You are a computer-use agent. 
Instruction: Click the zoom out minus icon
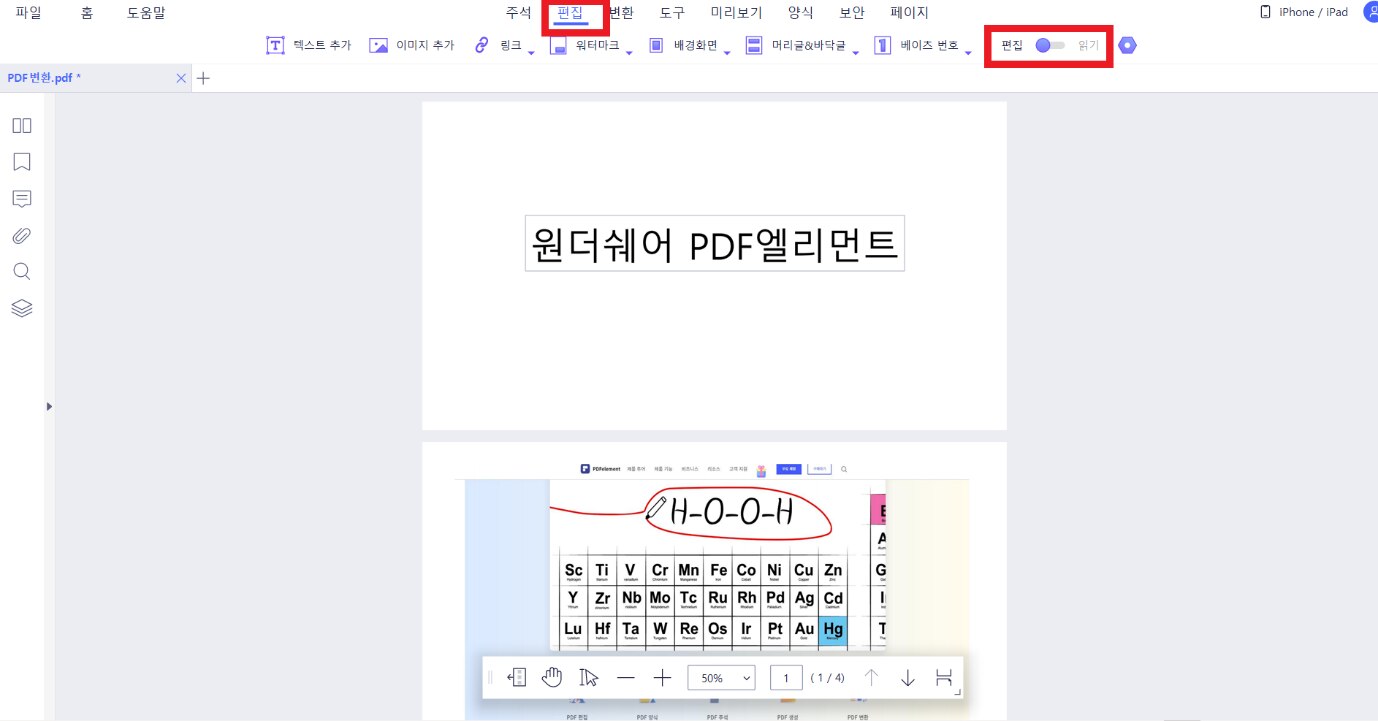(626, 677)
